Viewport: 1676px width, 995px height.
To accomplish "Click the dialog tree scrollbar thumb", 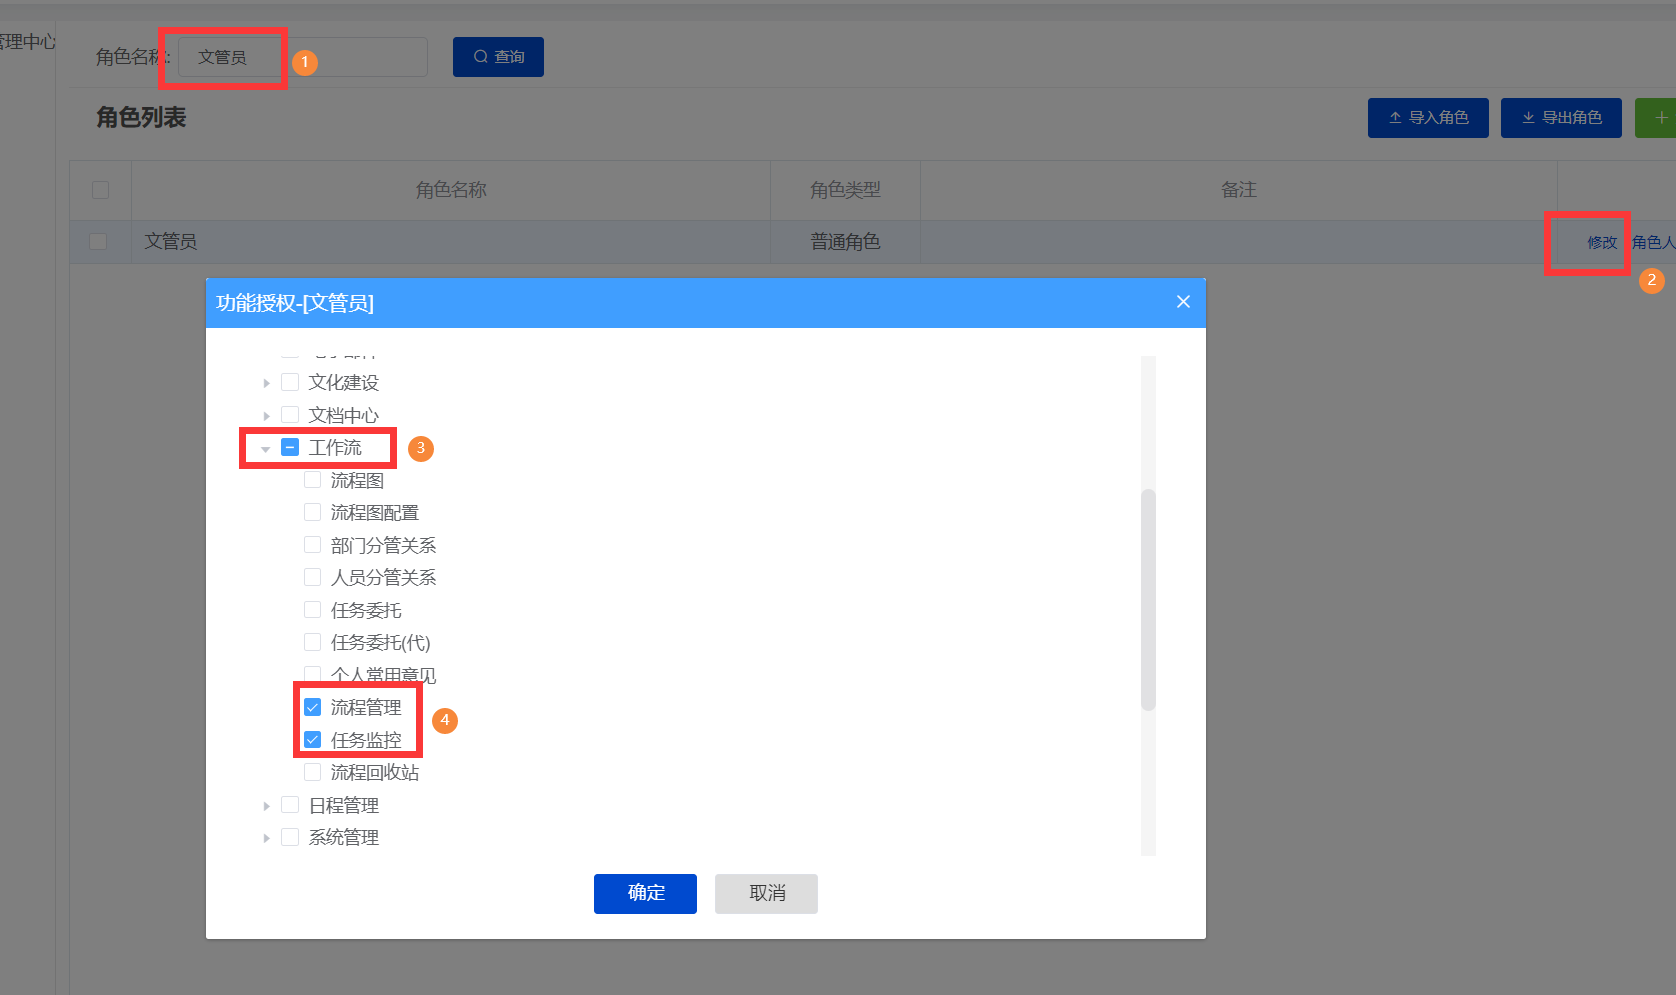I will (x=1148, y=600).
